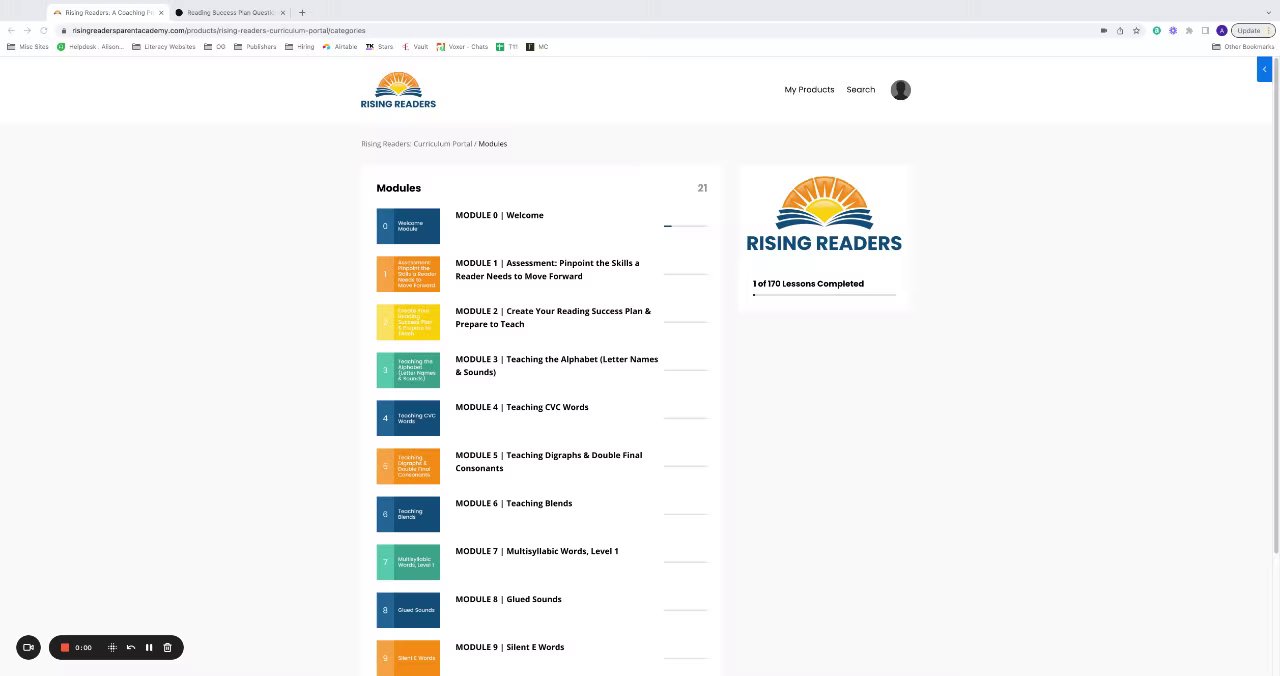The height and width of the screenshot is (676, 1280).
Task: Expand the blue side panel arrow
Action: pos(1264,69)
